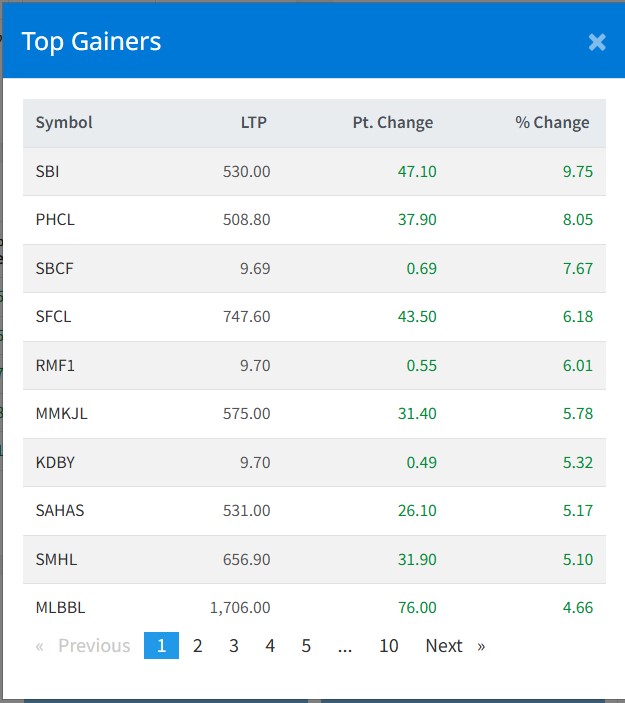This screenshot has height=703, width=625.
Task: Select the SFCL row
Action: [x=53, y=317]
